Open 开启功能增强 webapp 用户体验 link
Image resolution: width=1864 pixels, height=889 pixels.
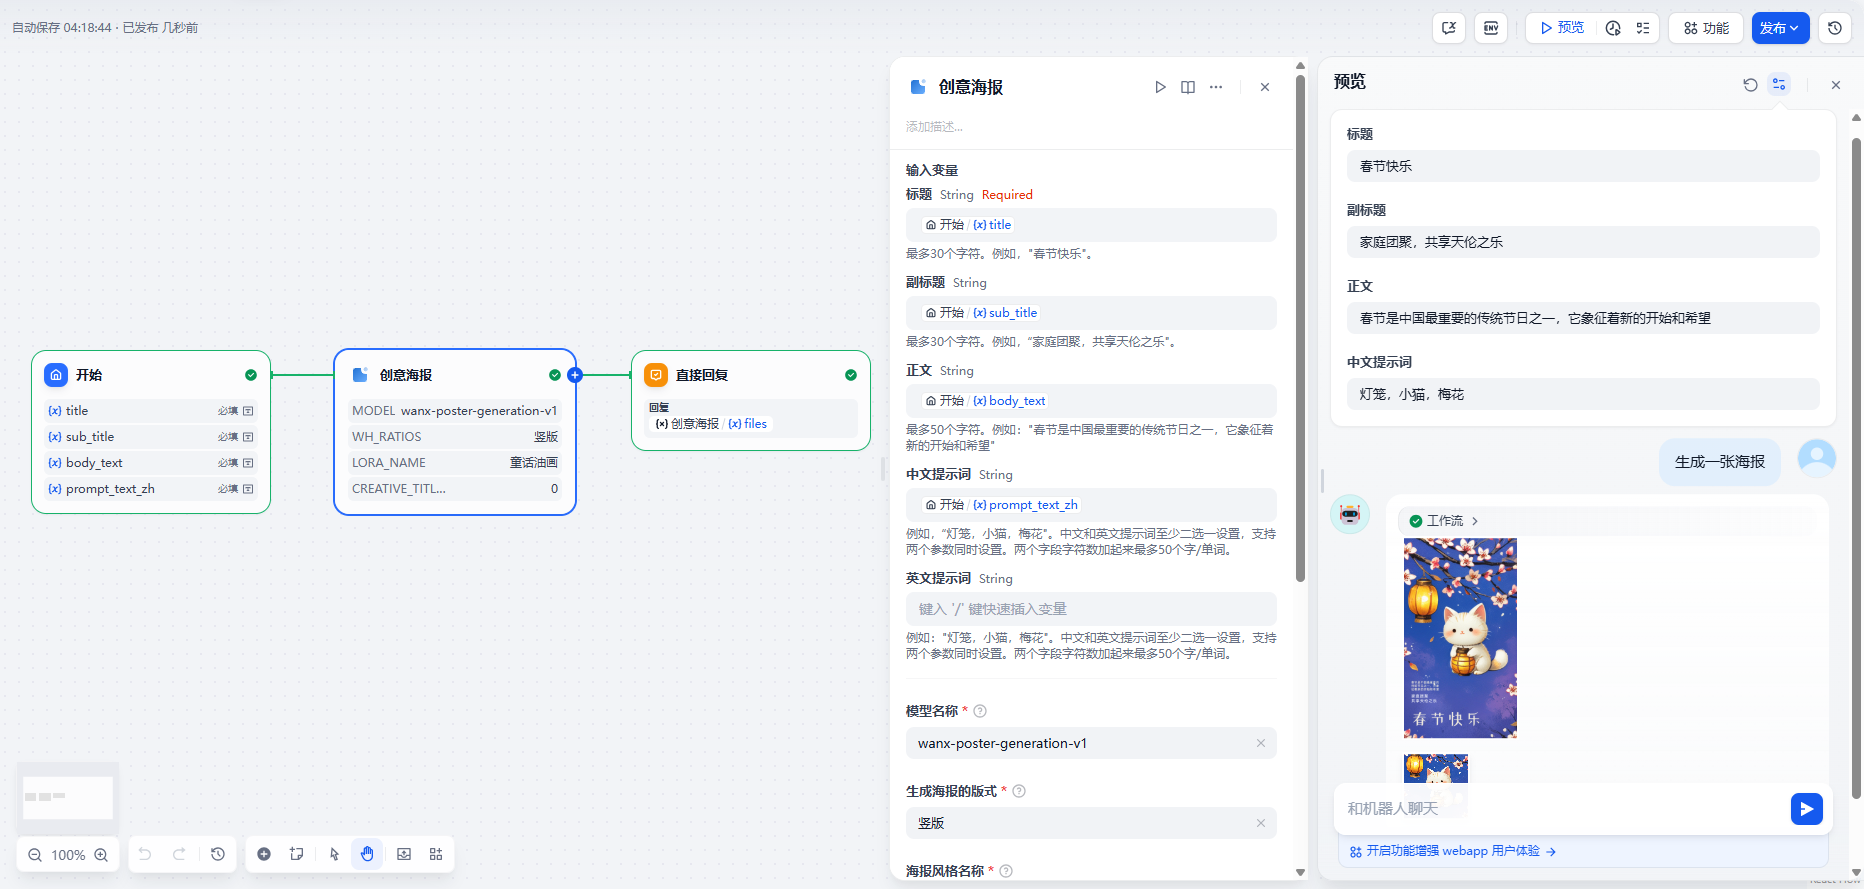(x=1453, y=851)
